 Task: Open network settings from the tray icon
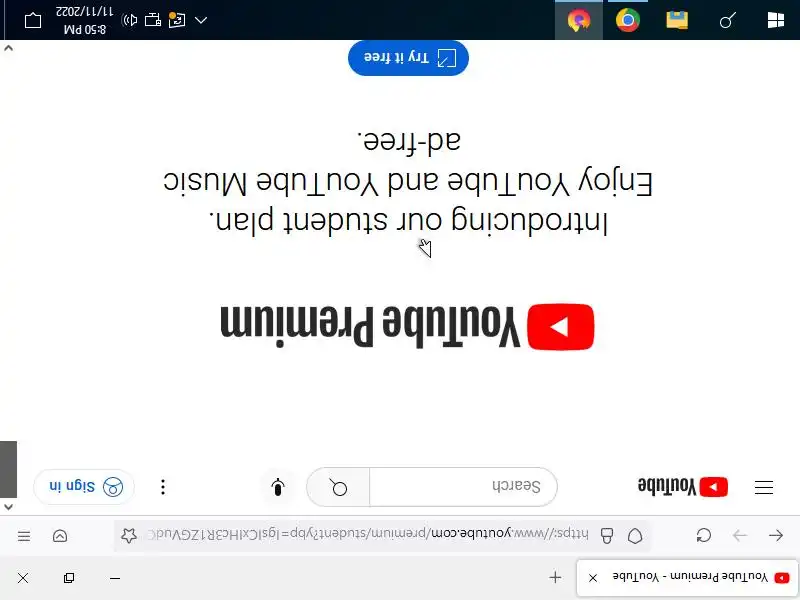click(x=153, y=20)
